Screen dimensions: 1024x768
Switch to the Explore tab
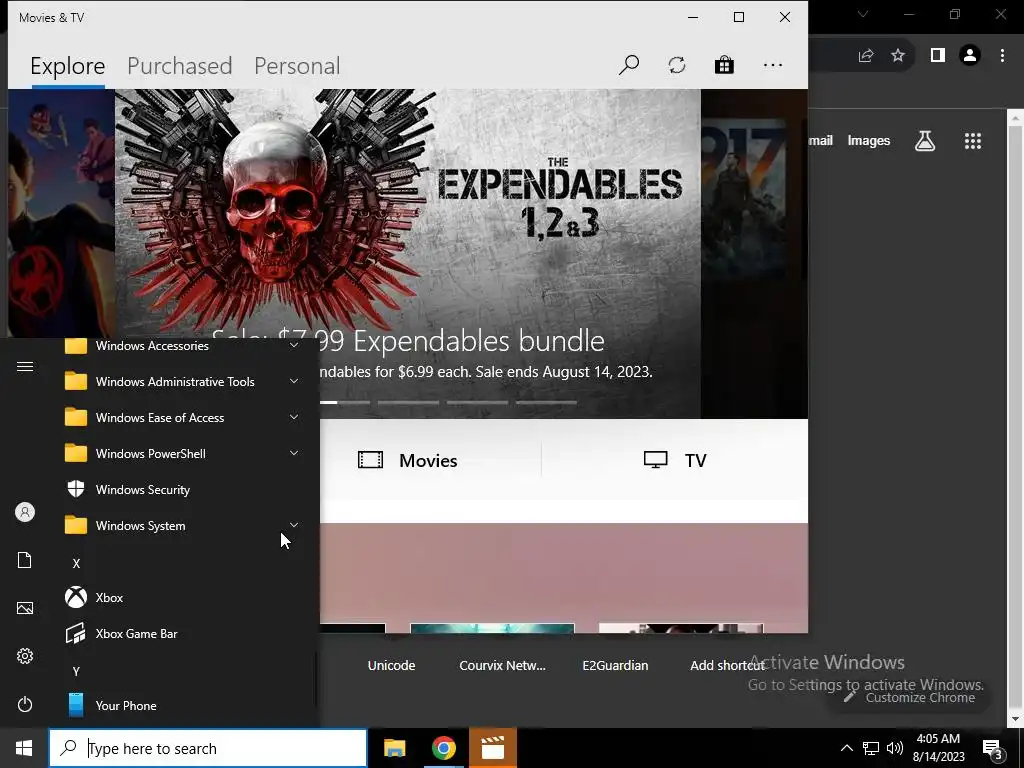point(67,66)
